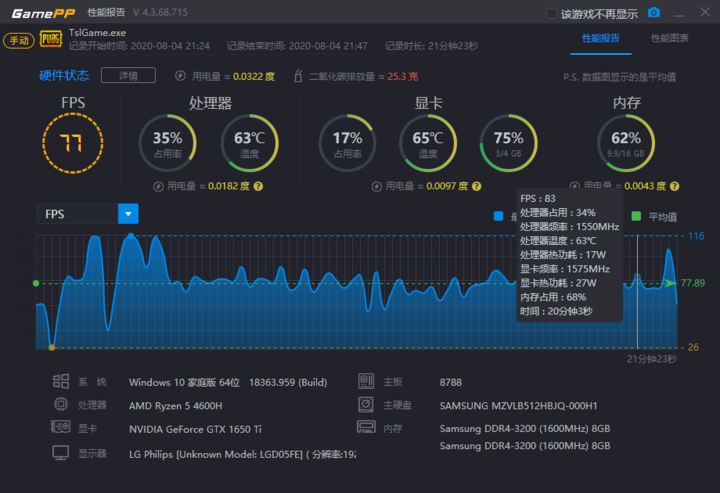720x493 pixels.
Task: Click the graphics card power help question icon
Action: (x=477, y=186)
